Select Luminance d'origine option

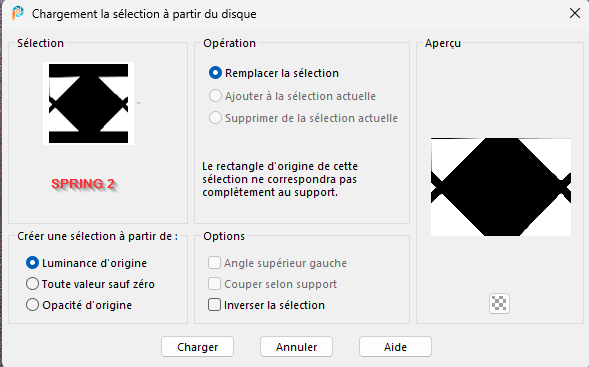point(32,263)
